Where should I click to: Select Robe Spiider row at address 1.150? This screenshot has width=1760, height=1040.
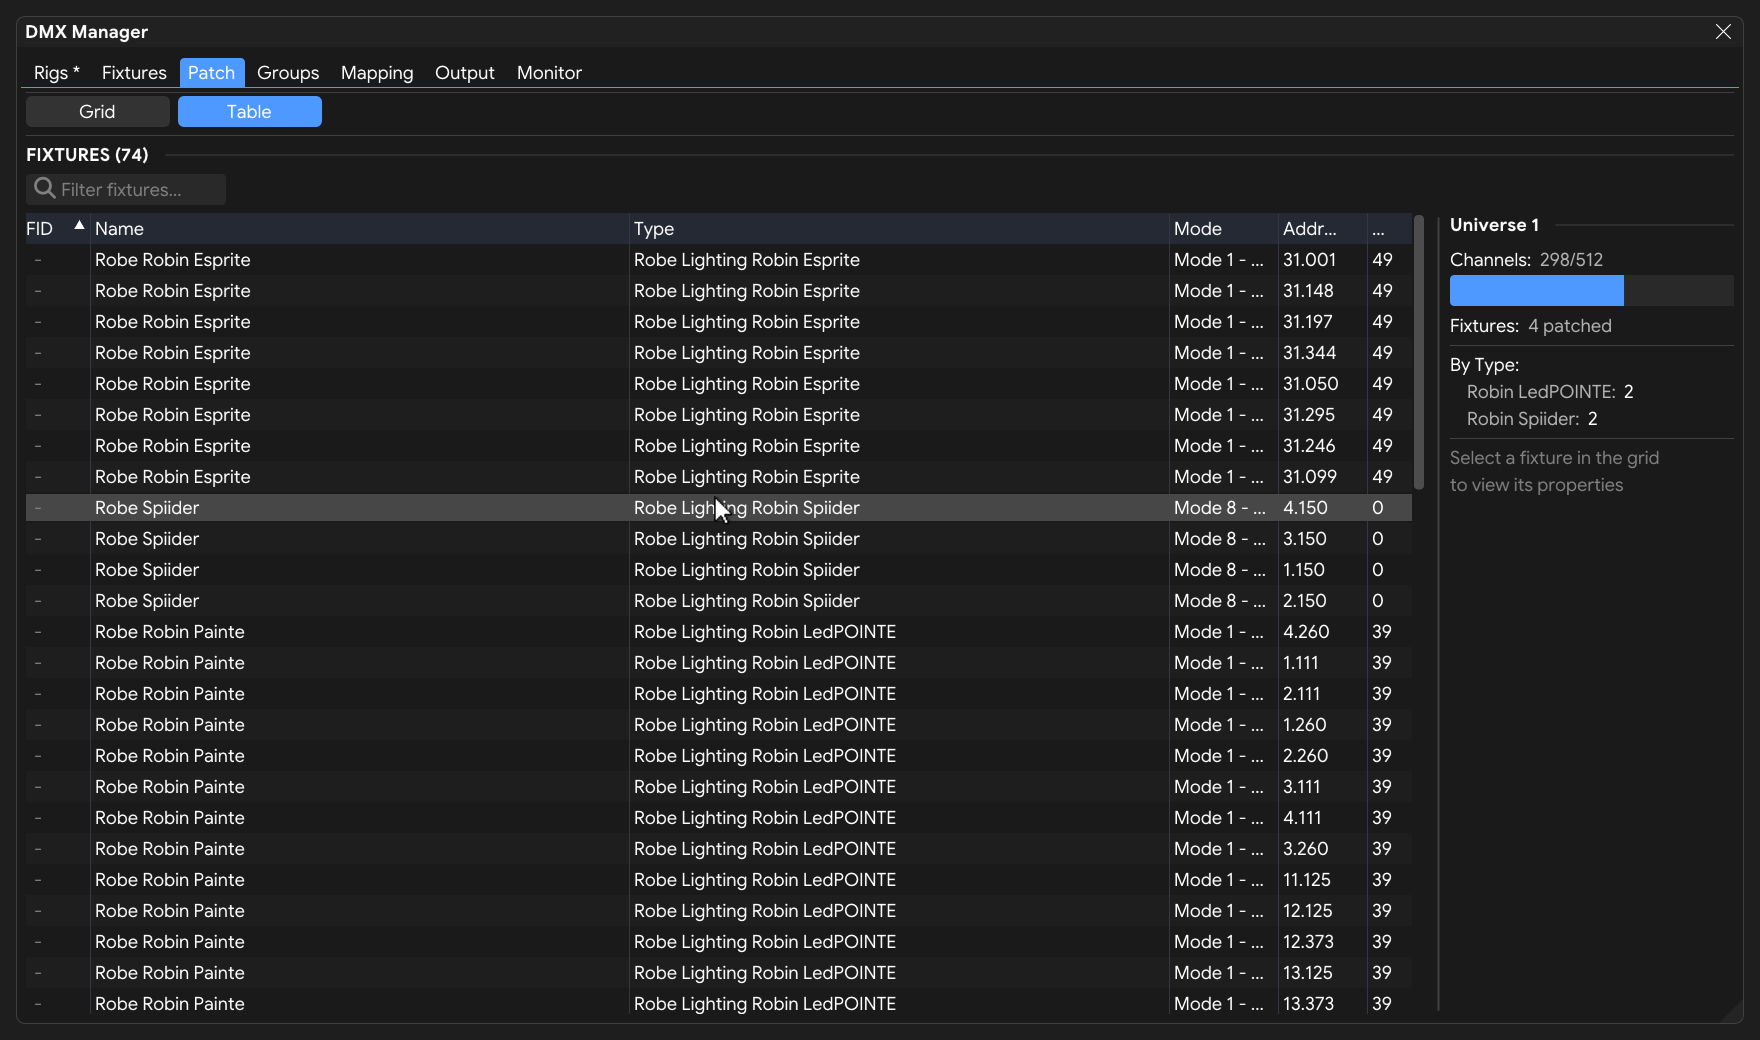[718, 570]
